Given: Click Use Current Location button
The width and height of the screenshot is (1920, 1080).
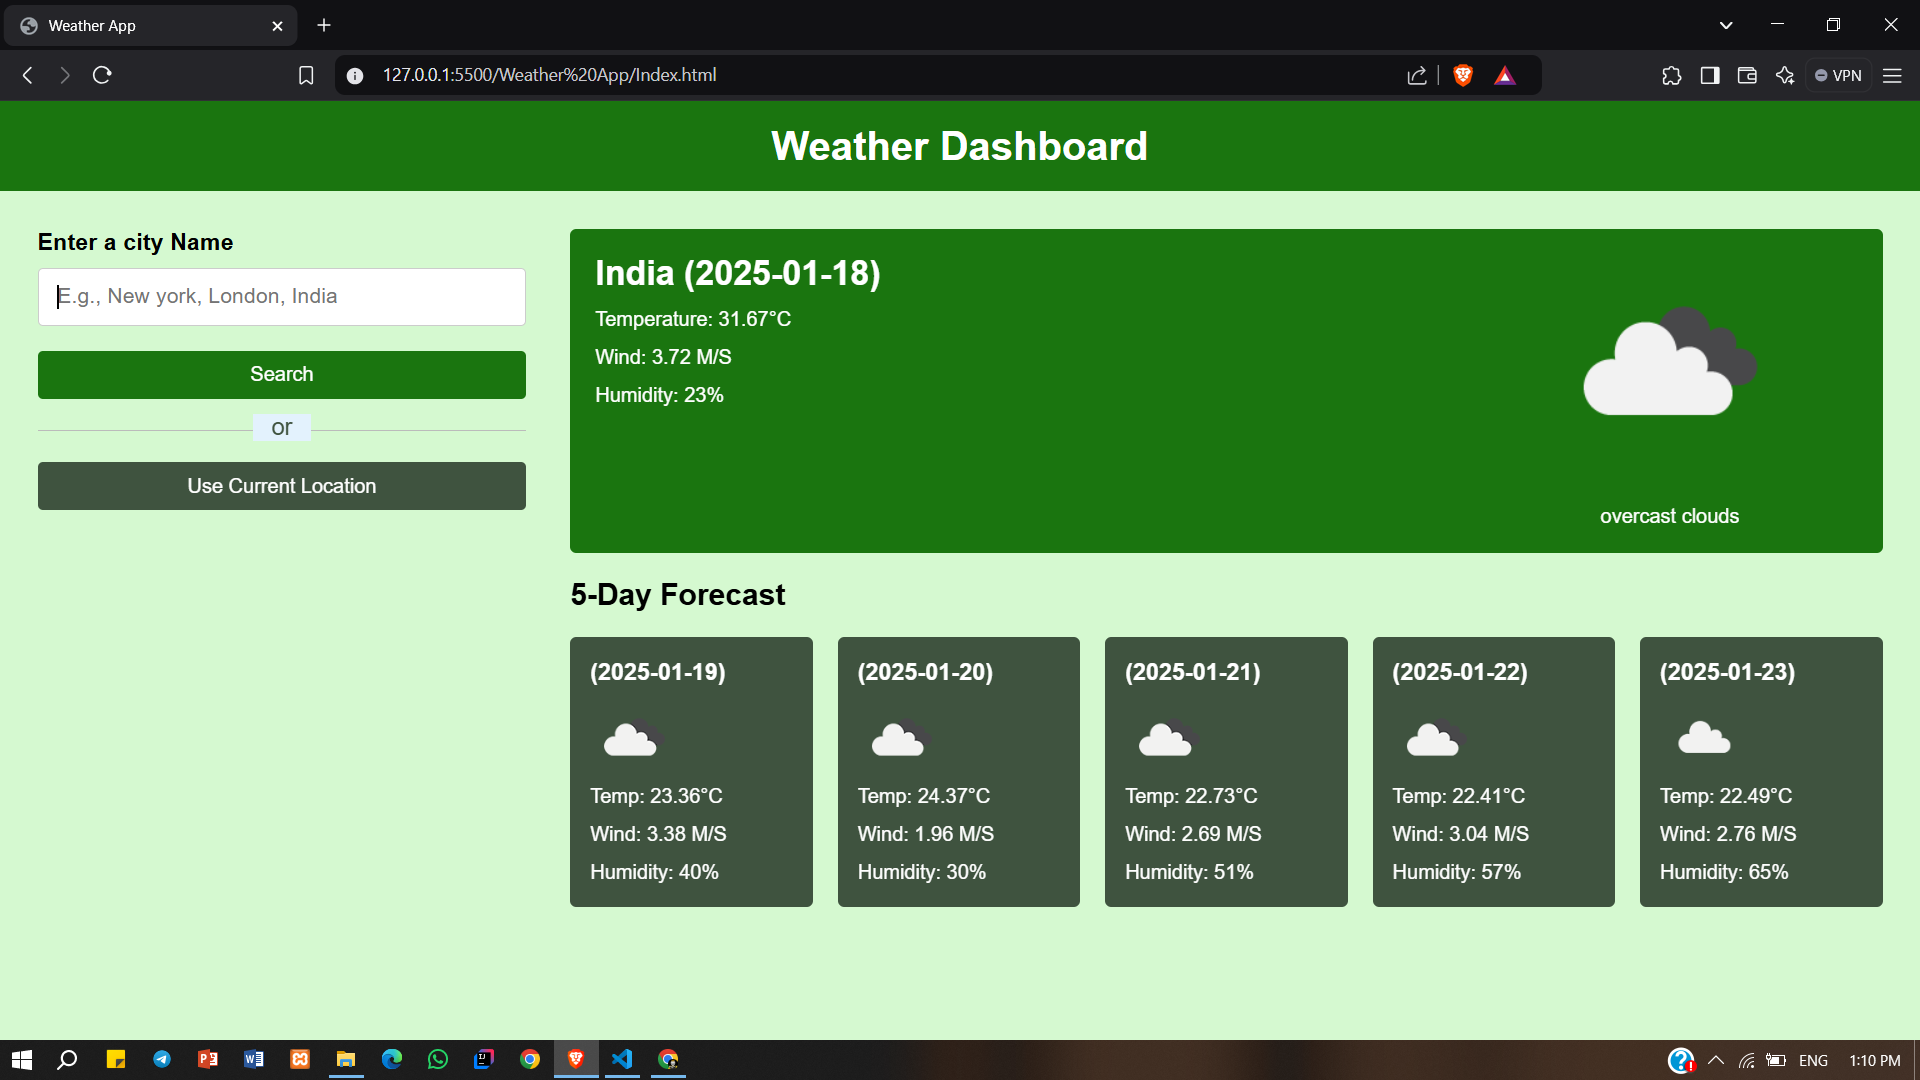Looking at the screenshot, I should tap(282, 486).
